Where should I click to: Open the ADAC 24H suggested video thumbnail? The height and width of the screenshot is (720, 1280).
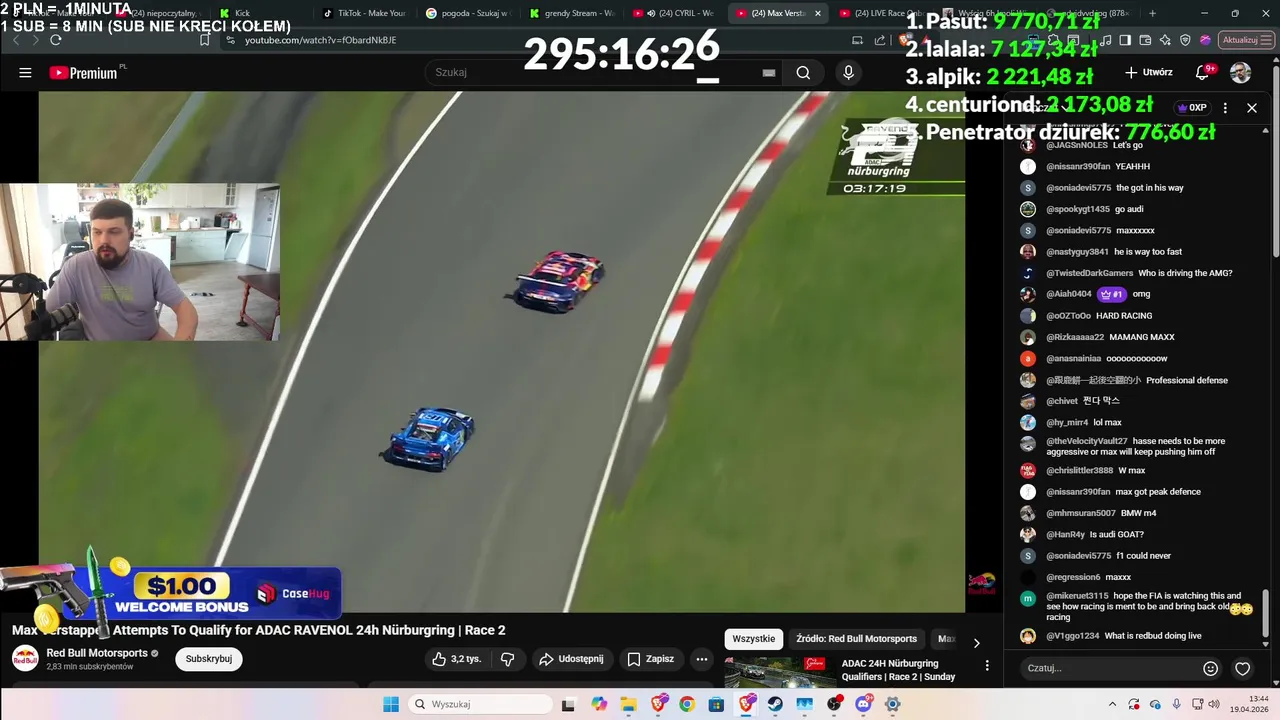(780, 673)
